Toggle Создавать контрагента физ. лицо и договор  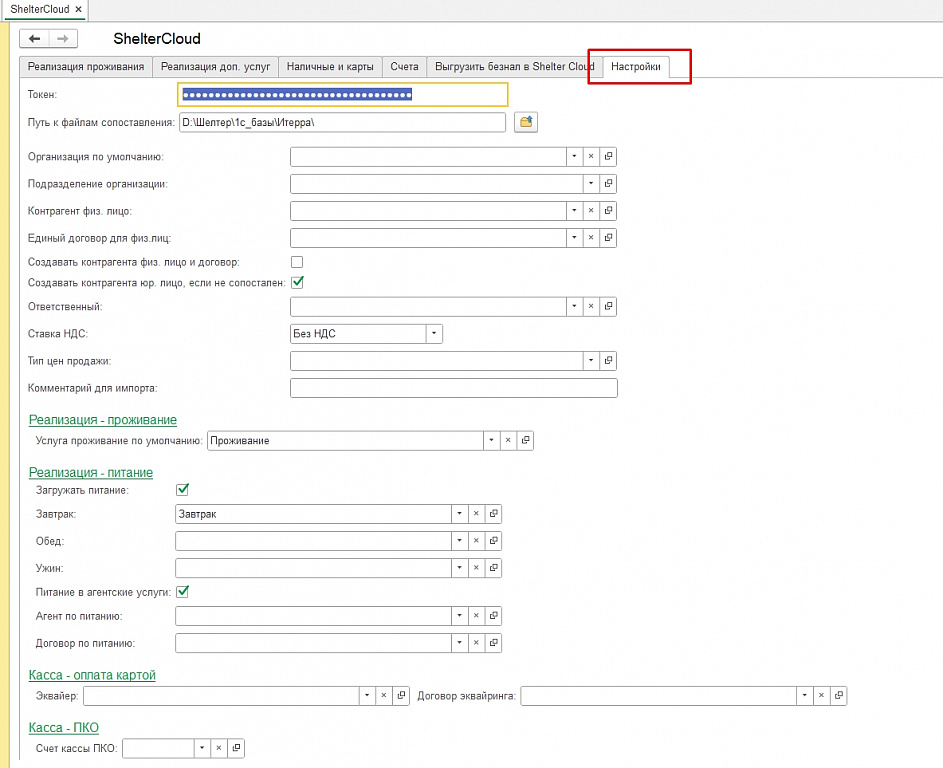click(297, 262)
